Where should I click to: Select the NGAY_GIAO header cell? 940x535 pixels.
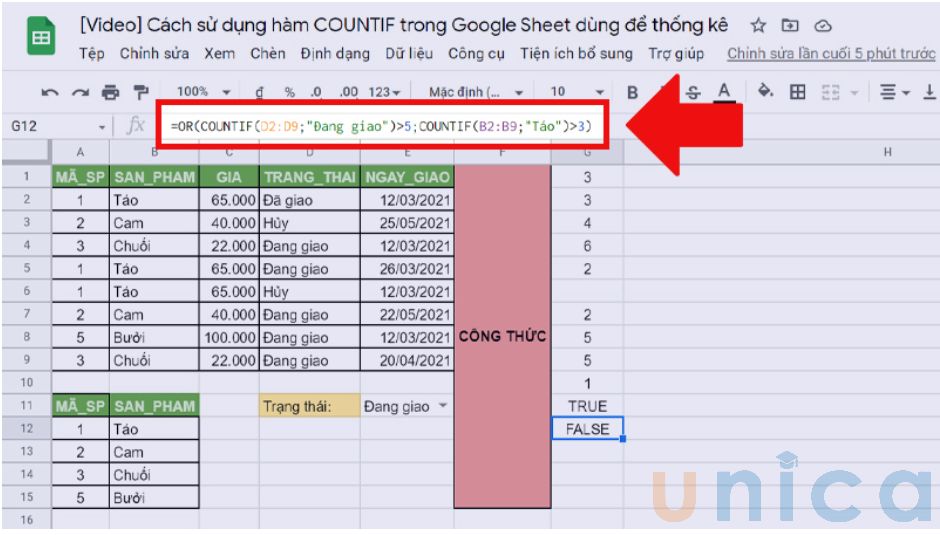(407, 177)
